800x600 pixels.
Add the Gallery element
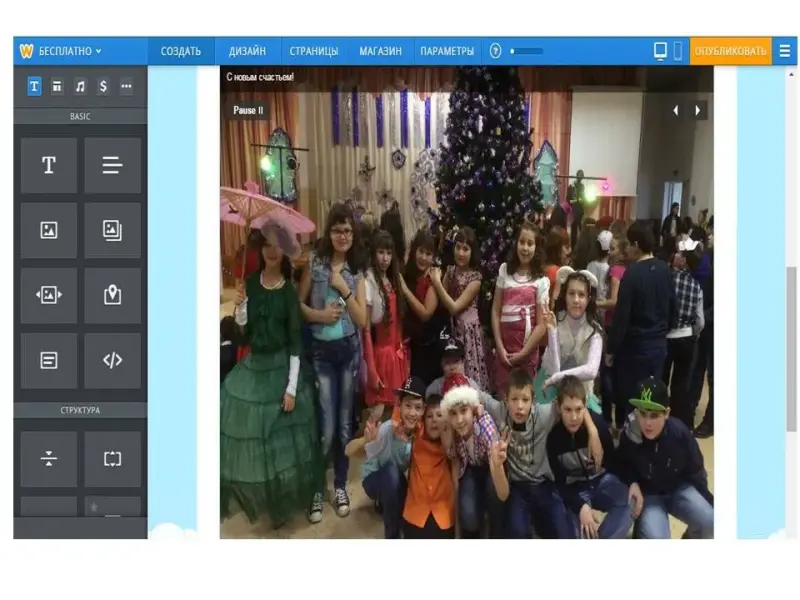coord(112,231)
